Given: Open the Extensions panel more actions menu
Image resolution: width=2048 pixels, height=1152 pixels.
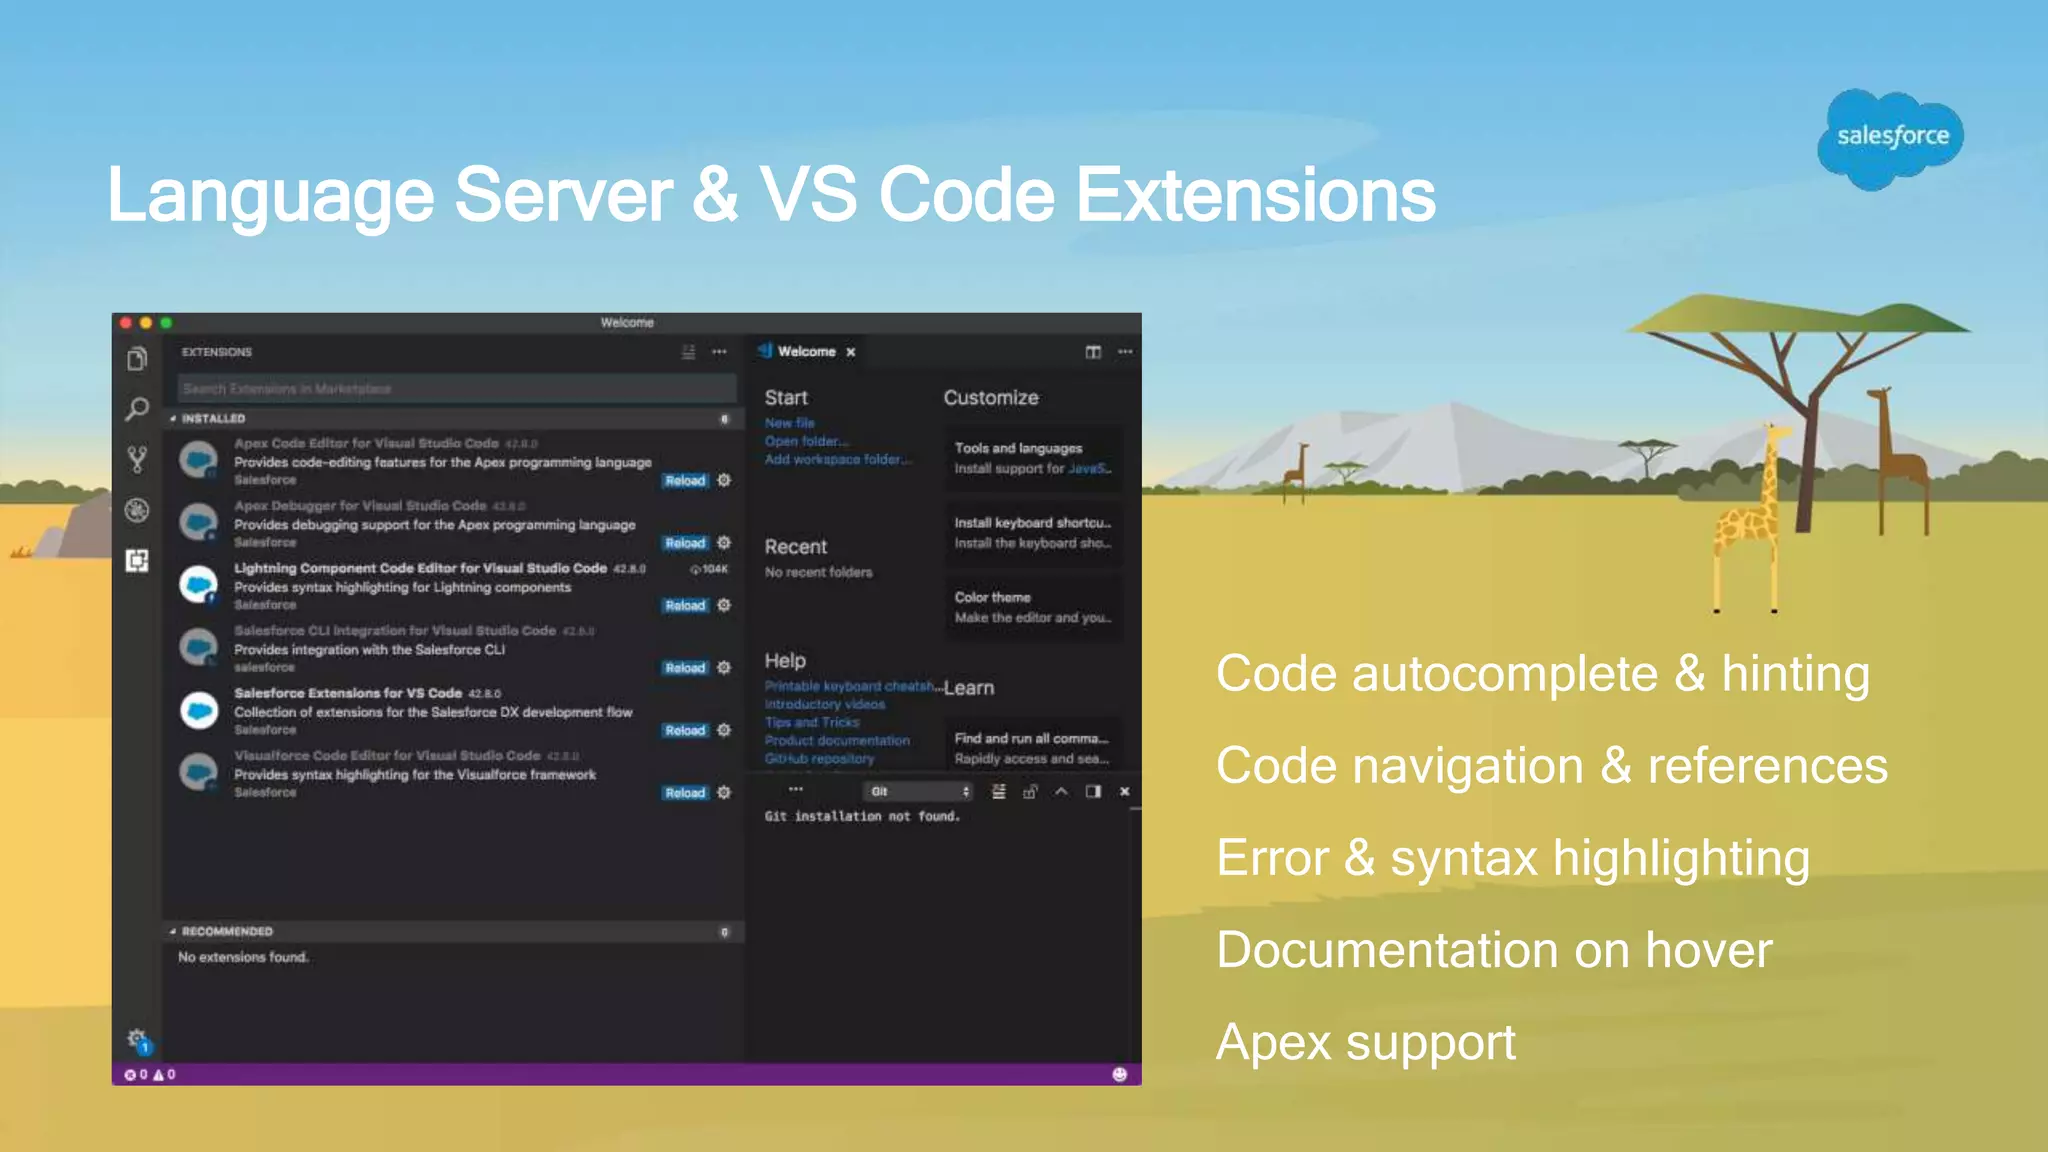Looking at the screenshot, I should coord(719,352).
